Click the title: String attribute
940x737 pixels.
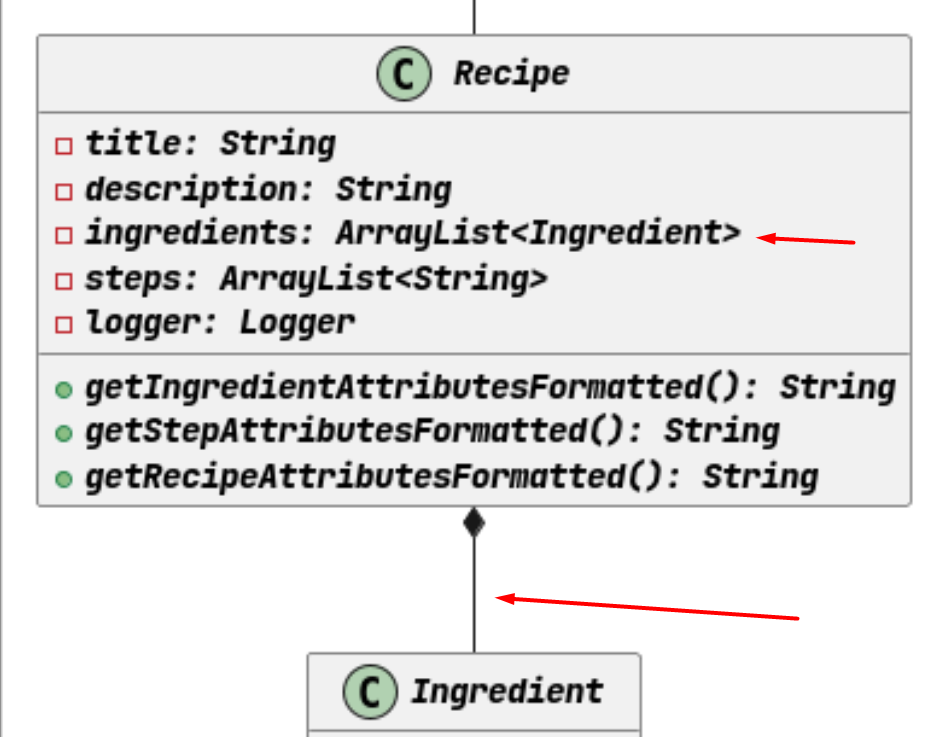pyautogui.click(x=210, y=144)
